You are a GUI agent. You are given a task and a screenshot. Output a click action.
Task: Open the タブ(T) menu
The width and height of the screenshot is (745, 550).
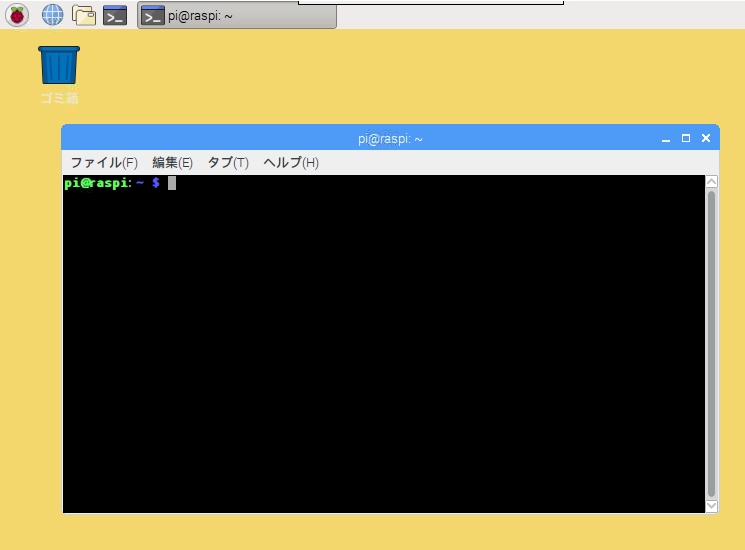[x=227, y=163]
